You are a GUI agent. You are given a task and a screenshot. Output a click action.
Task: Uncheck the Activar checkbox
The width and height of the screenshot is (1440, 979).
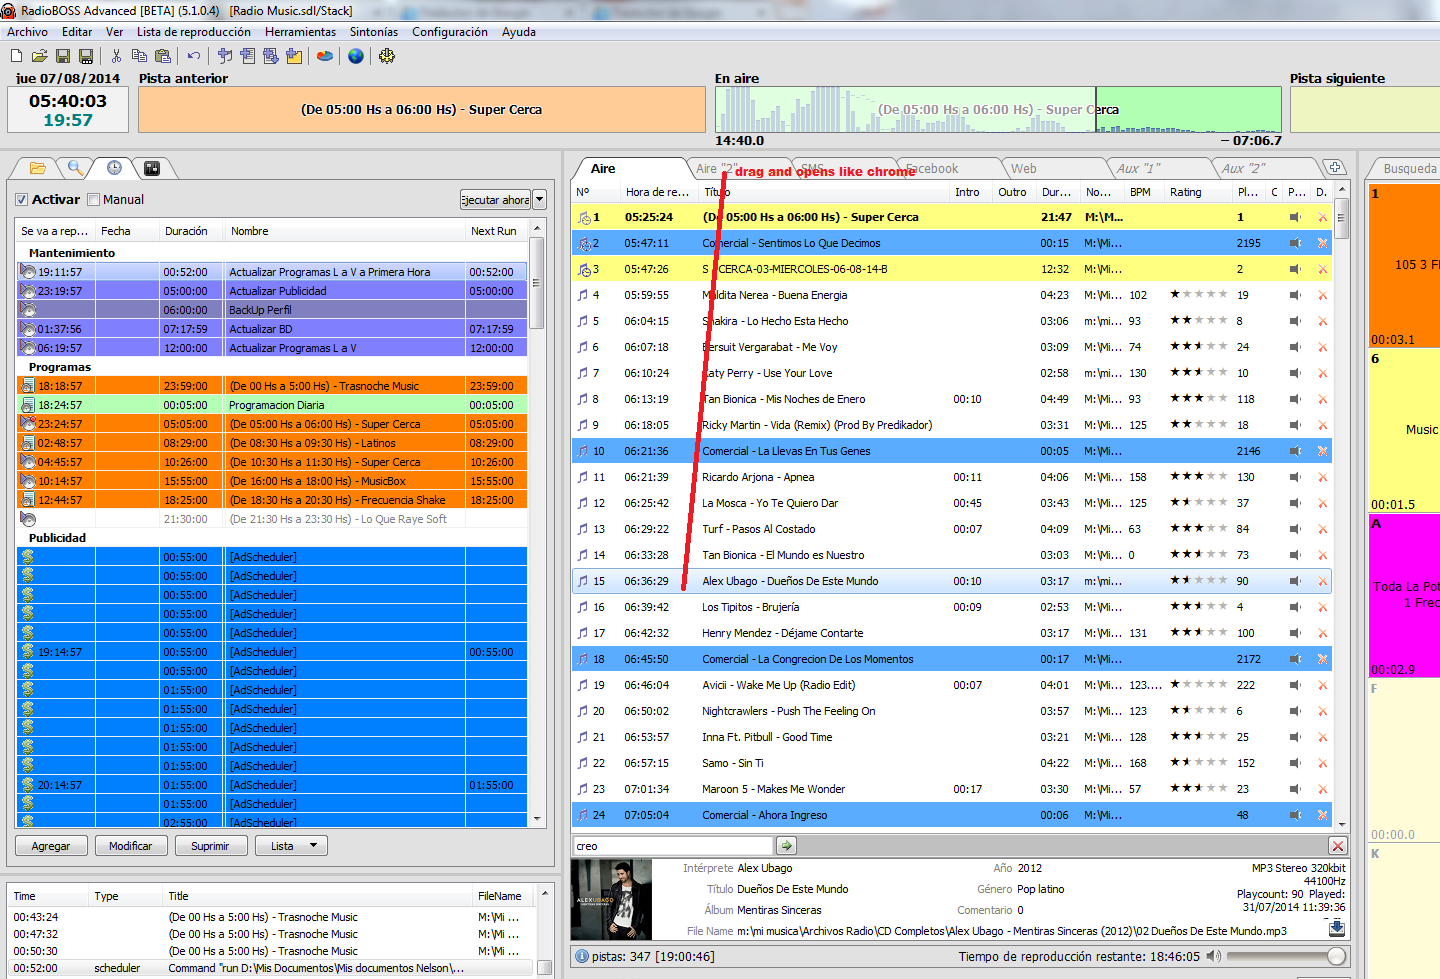[22, 199]
